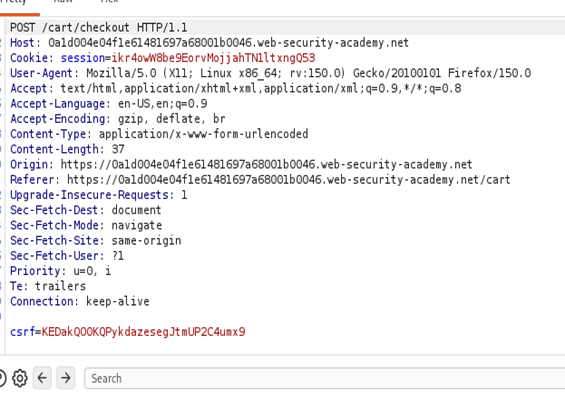Go to next search match arrow
The height and width of the screenshot is (400, 565).
coord(66,378)
